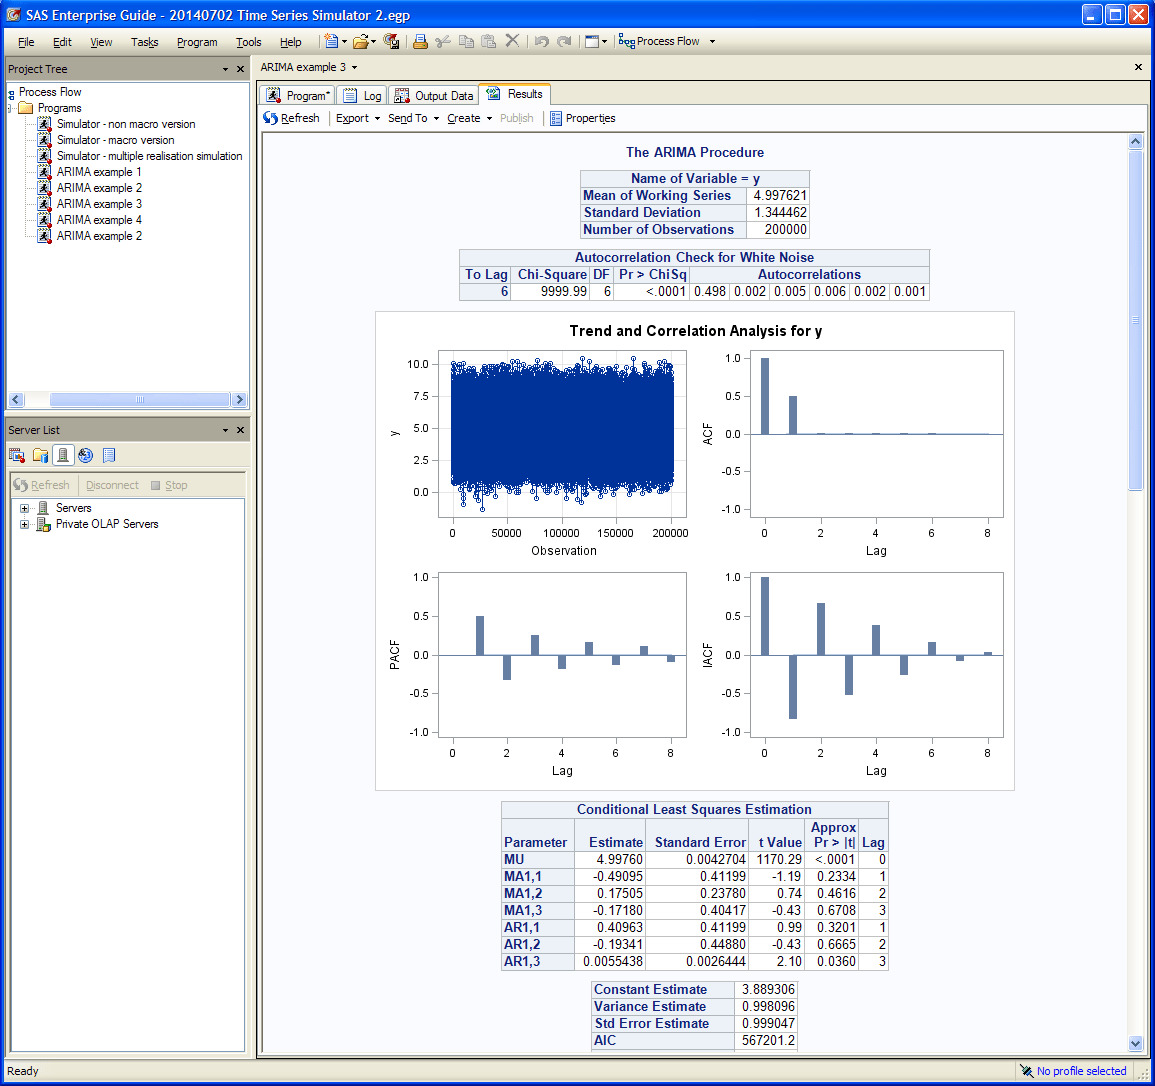Collapse the Programs folder node
Viewport: 1155px width, 1086px height.
pyautogui.click(x=10, y=108)
